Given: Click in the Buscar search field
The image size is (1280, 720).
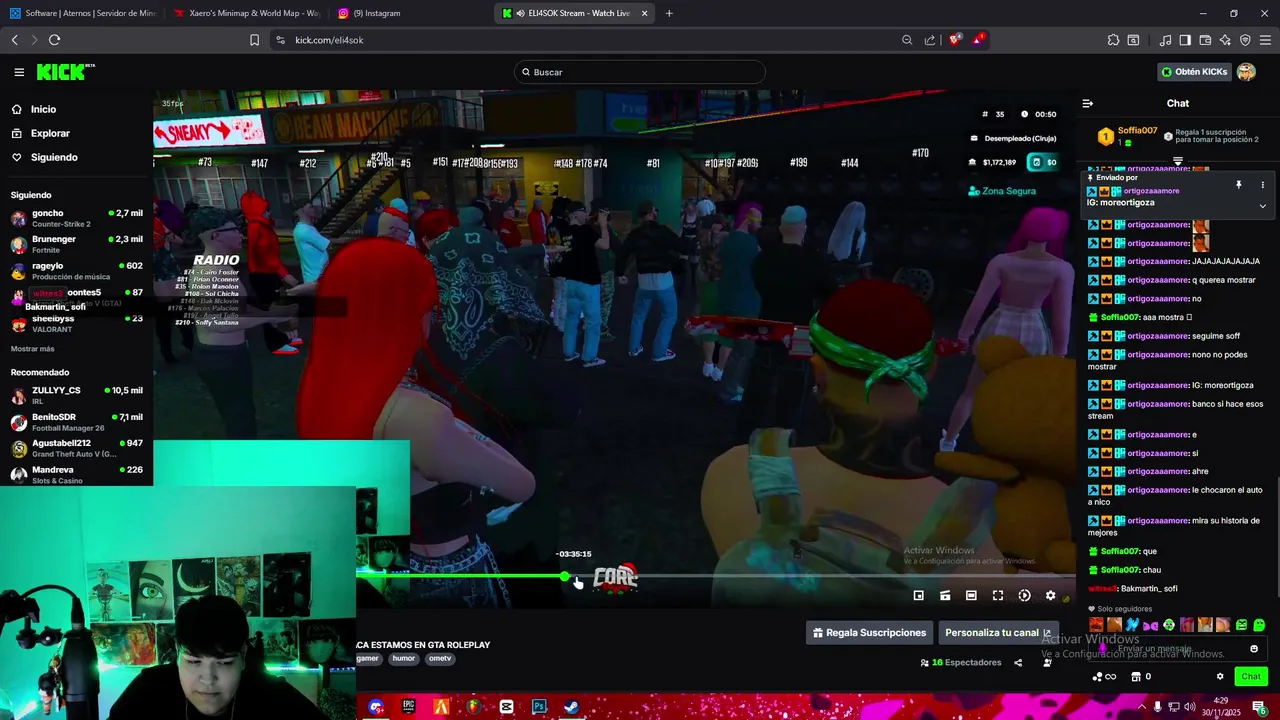Looking at the screenshot, I should pos(640,72).
